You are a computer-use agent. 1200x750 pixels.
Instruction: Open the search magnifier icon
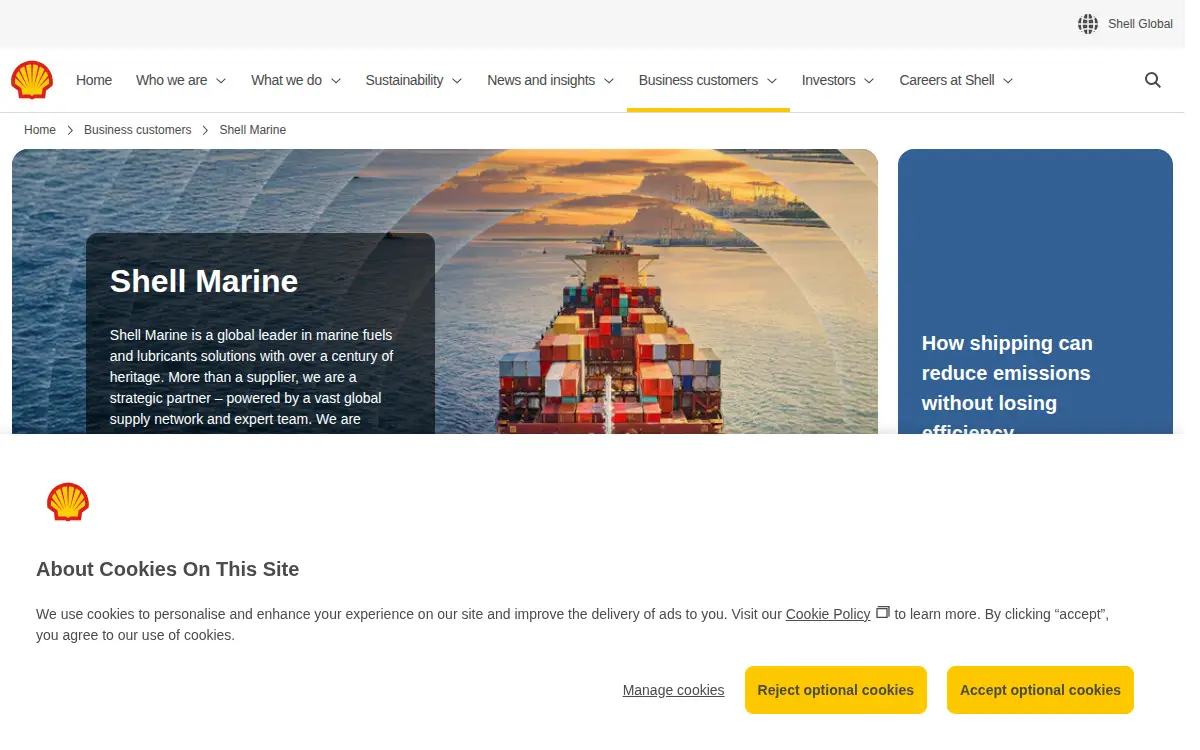(x=1153, y=80)
